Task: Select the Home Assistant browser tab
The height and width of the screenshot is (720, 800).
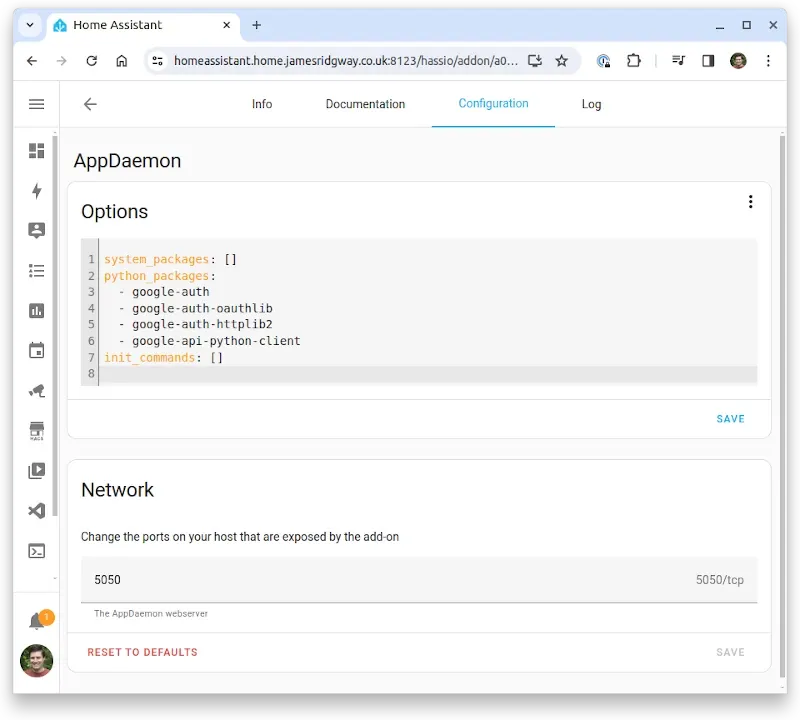Action: point(143,24)
